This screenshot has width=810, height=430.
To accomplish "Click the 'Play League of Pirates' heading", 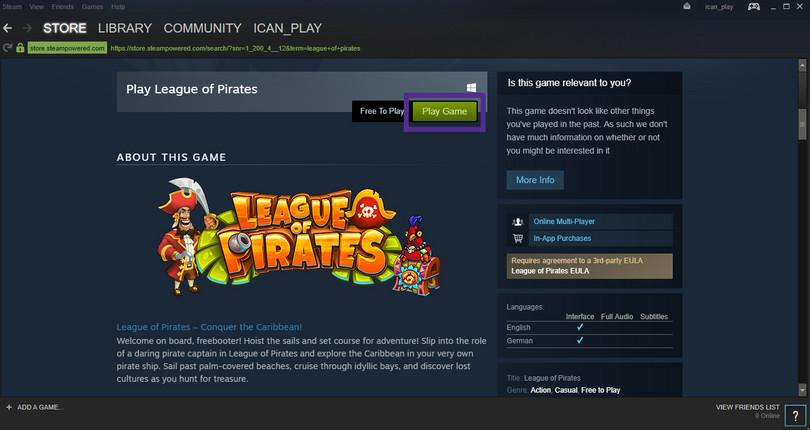I will coord(192,89).
